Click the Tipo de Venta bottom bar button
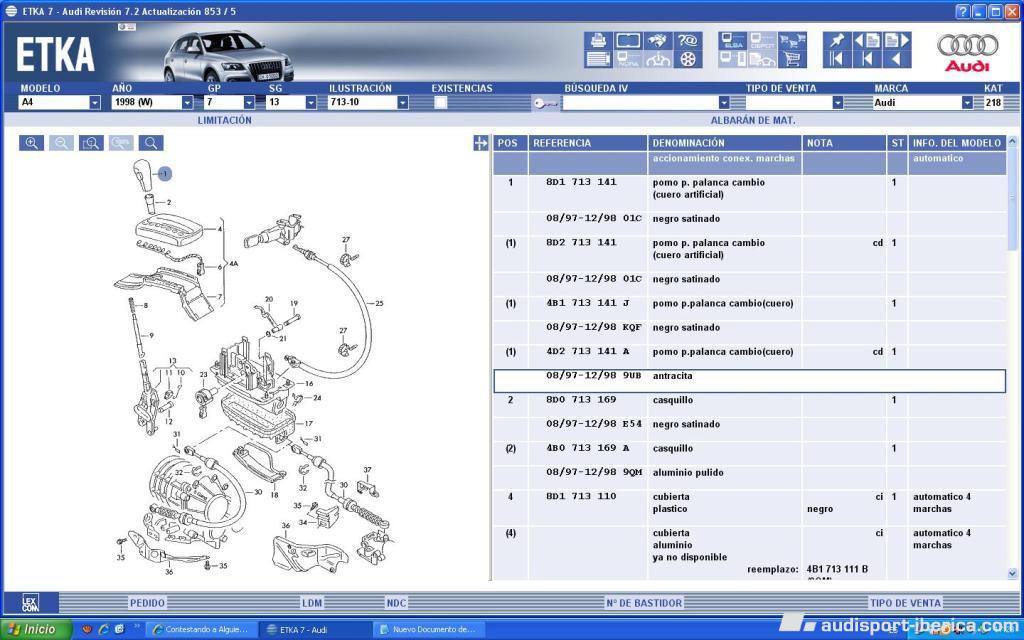Viewport: 1024px width, 640px height. point(904,603)
